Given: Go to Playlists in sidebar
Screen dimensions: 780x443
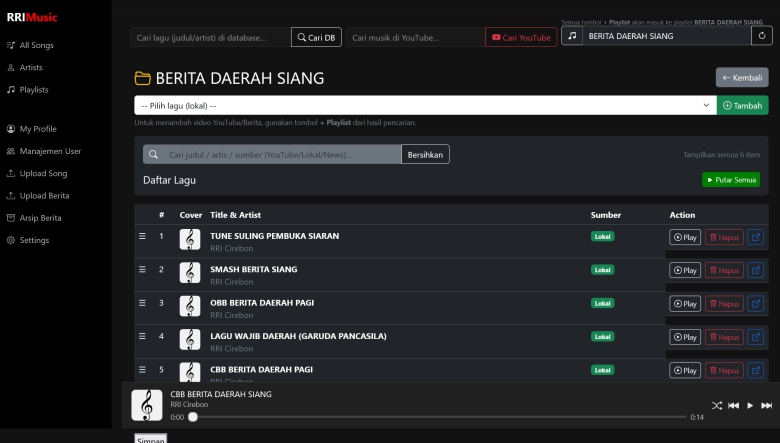Looking at the screenshot, I should 34,90.
